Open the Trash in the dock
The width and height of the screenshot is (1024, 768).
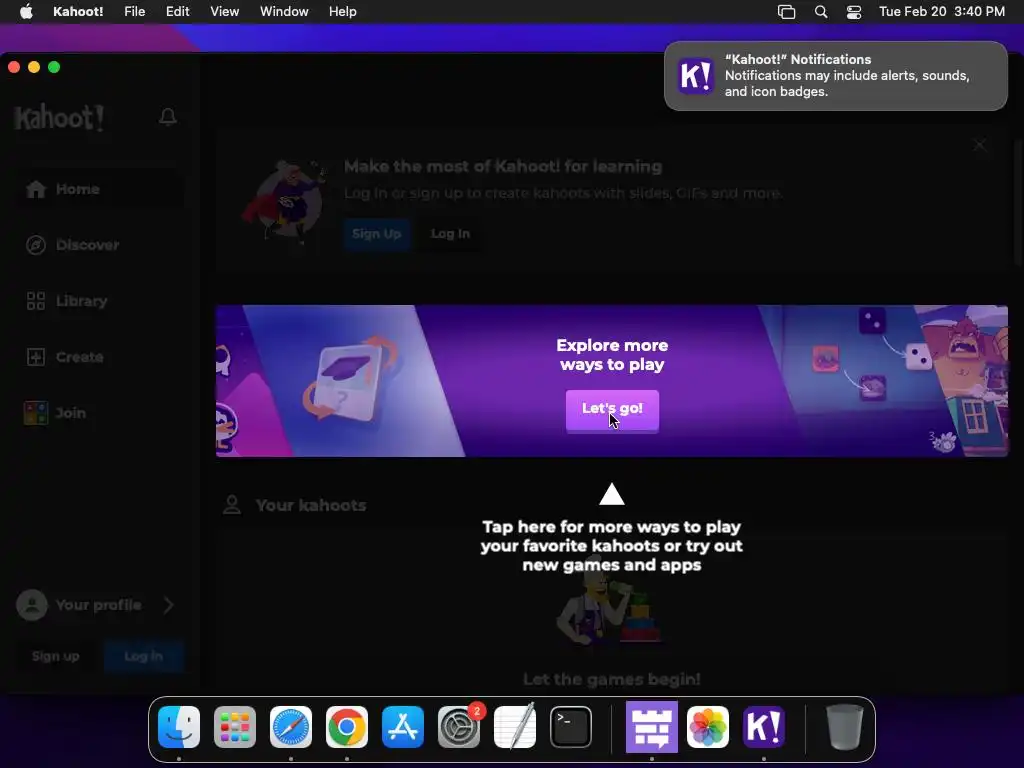(844, 727)
